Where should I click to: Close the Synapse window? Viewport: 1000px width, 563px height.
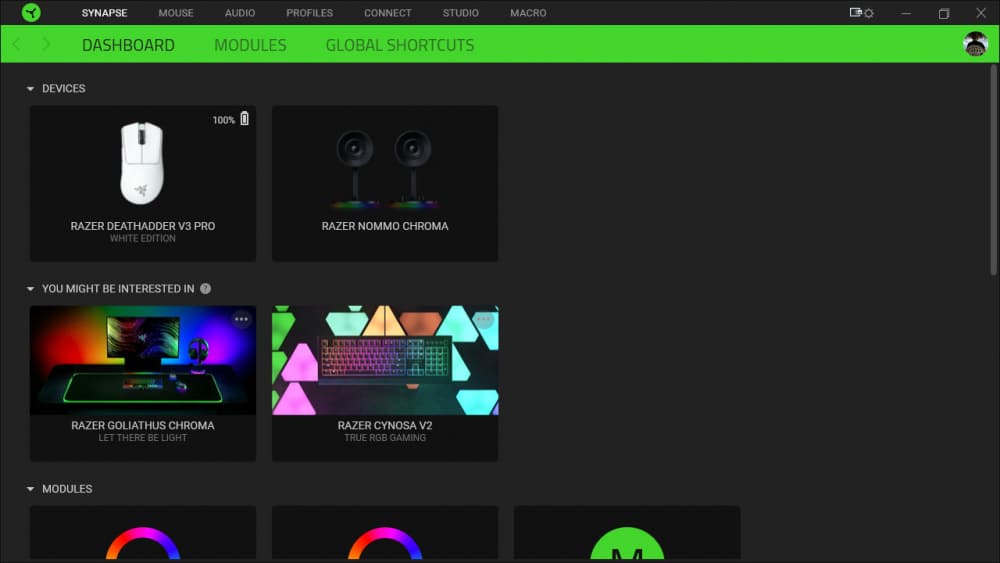coord(981,13)
